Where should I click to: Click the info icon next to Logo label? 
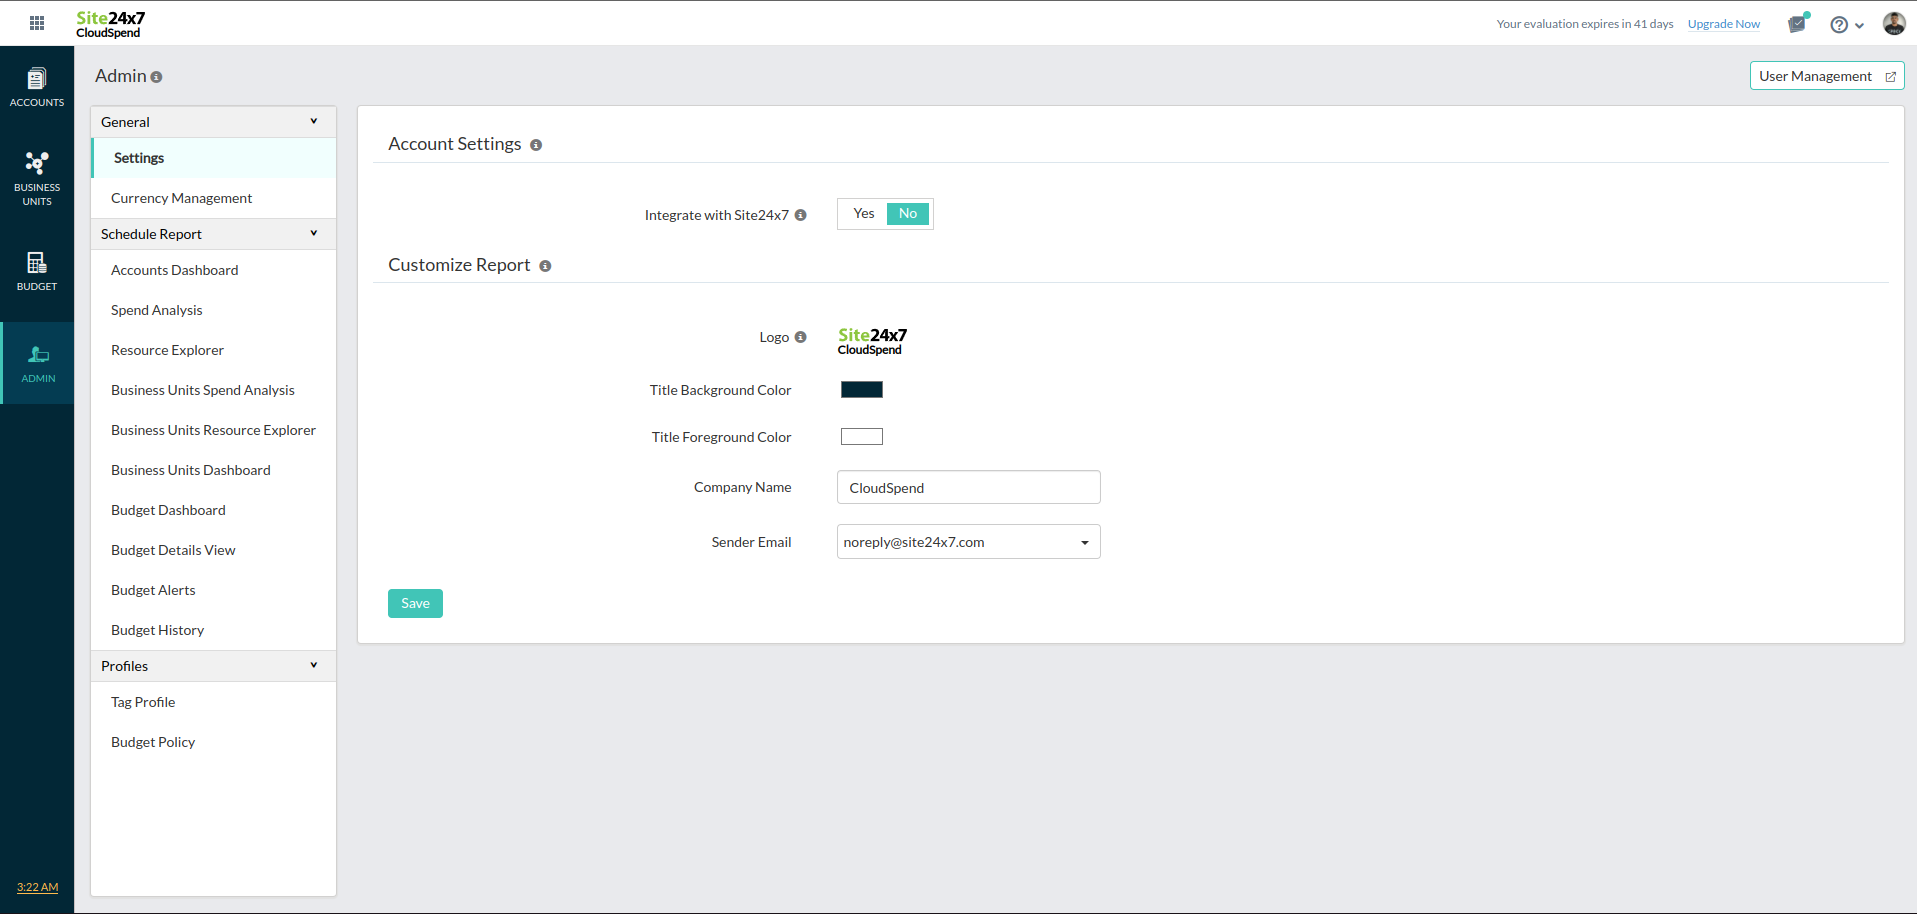801,337
